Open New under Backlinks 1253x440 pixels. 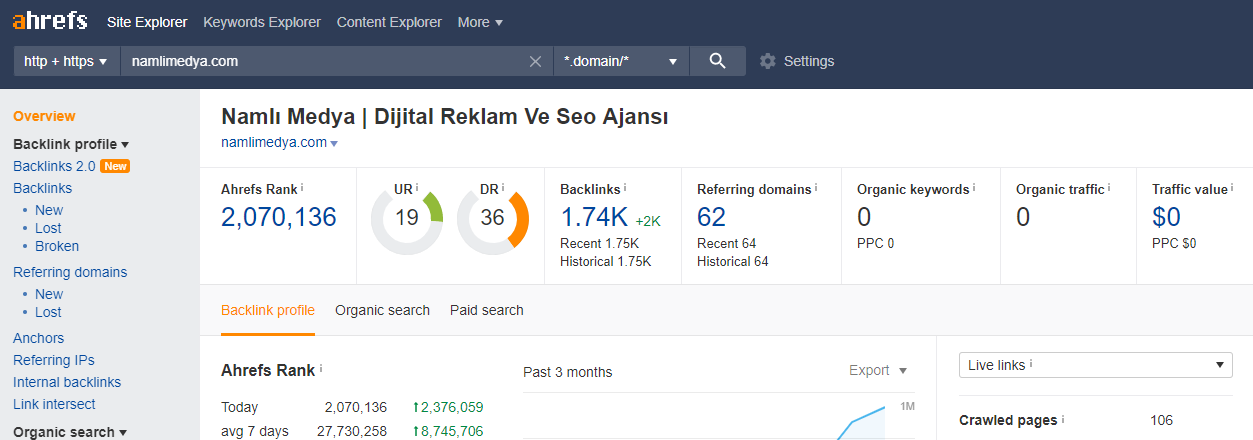[x=49, y=210]
